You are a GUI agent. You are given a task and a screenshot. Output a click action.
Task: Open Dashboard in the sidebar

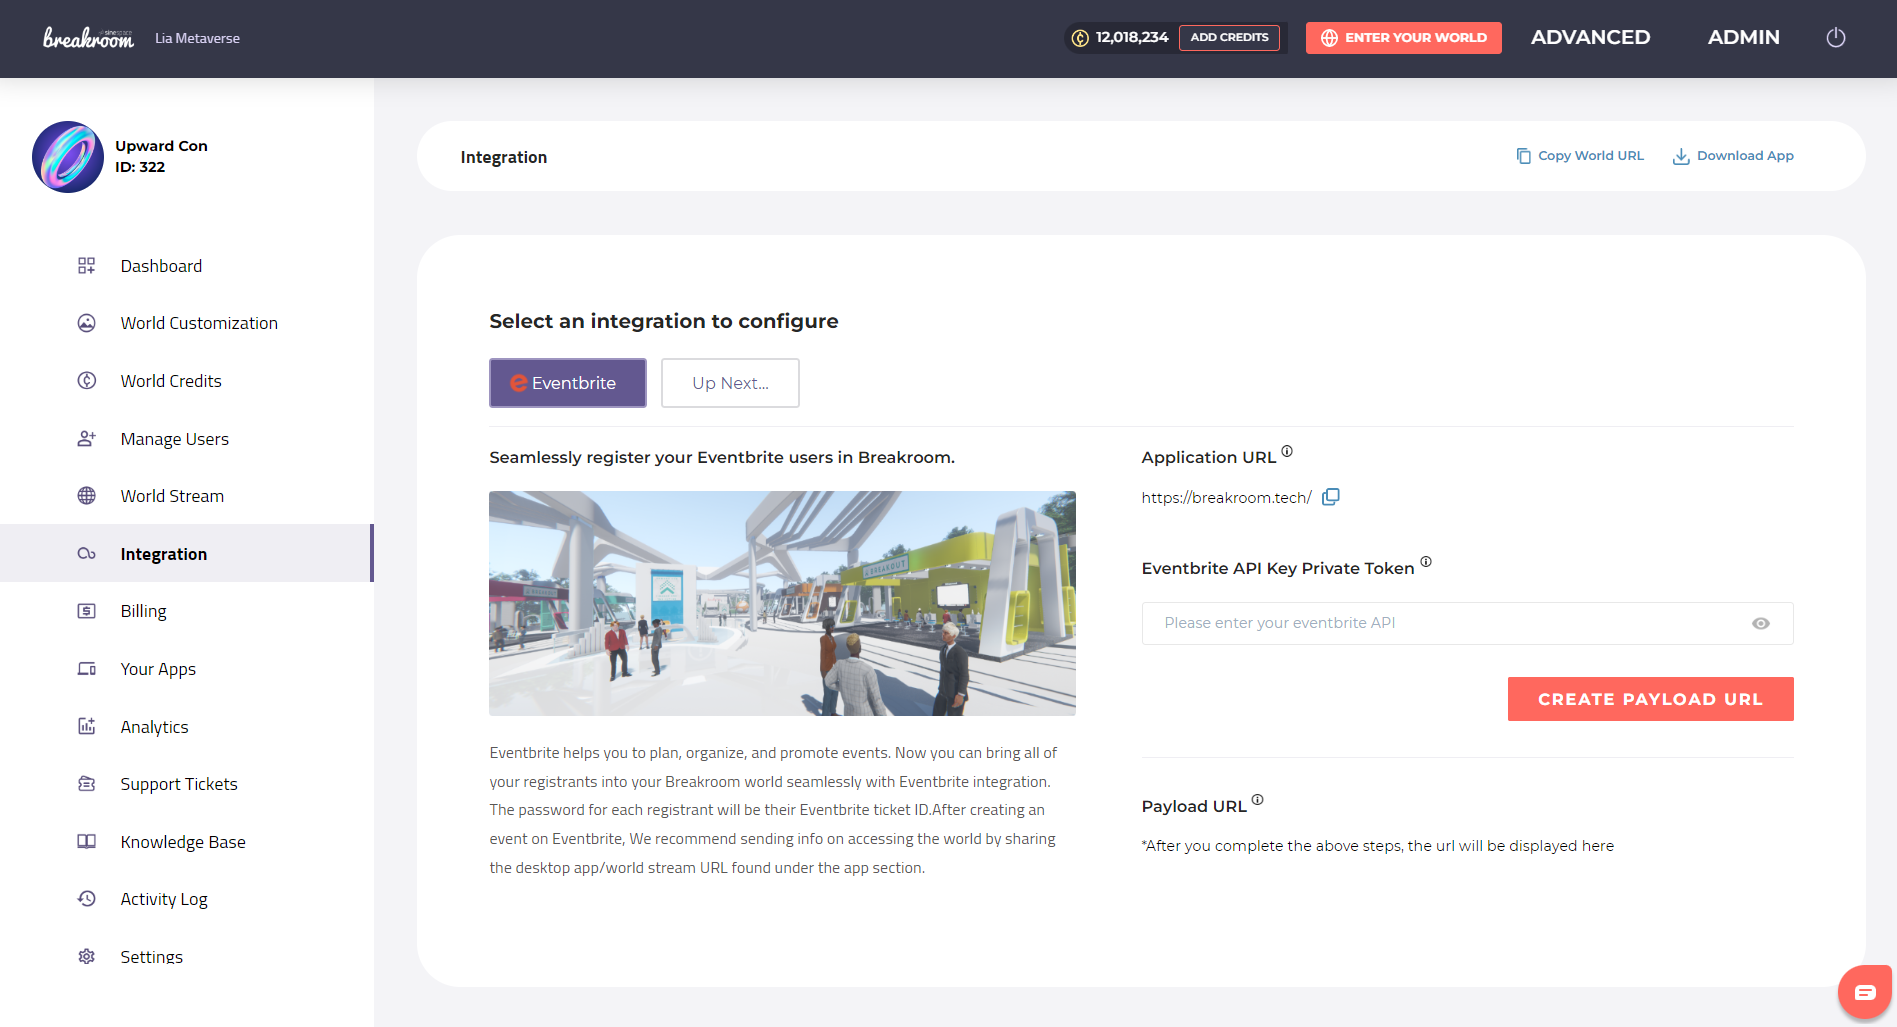pos(162,266)
